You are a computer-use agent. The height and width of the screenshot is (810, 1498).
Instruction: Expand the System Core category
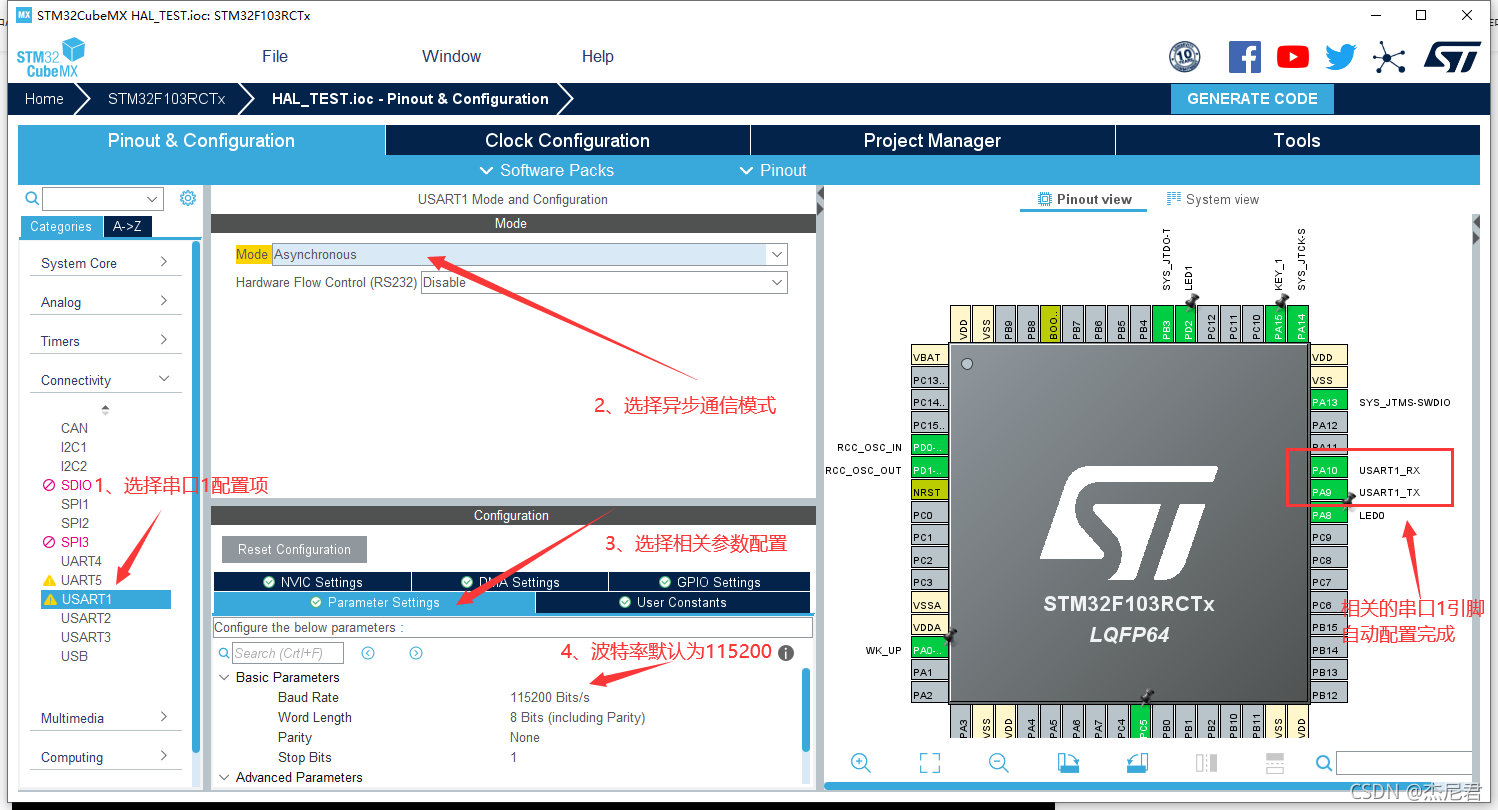click(x=104, y=263)
